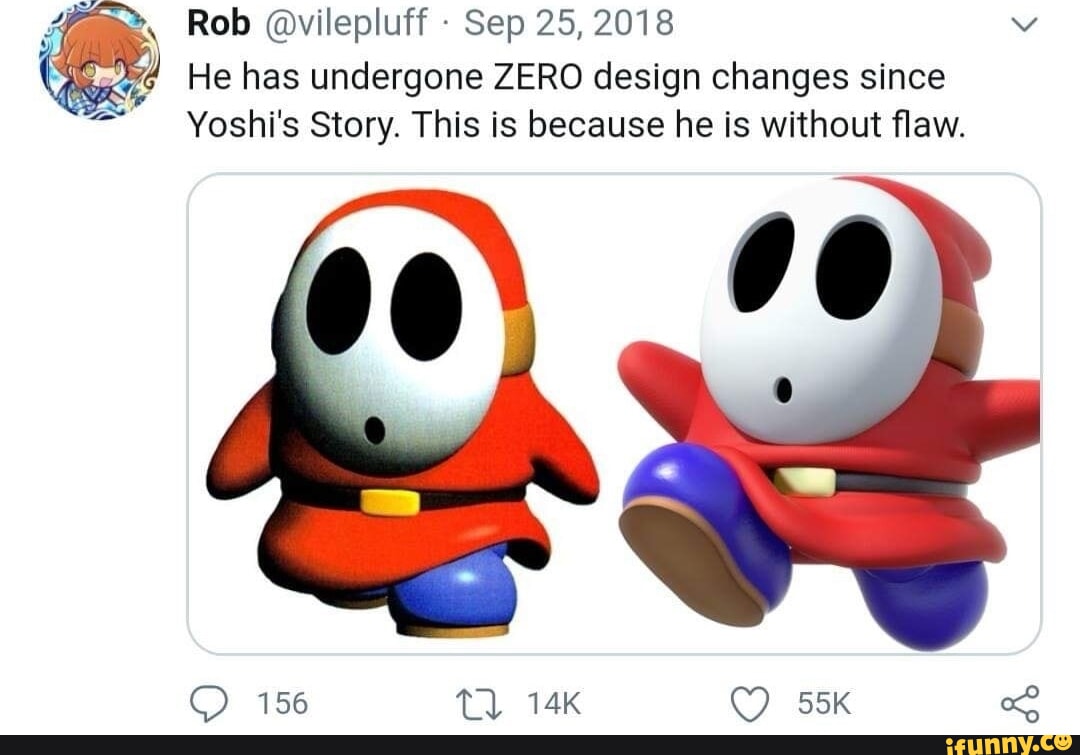Expand the down-caret menu at top right
This screenshot has height=755, width=1080.
coord(1023,22)
